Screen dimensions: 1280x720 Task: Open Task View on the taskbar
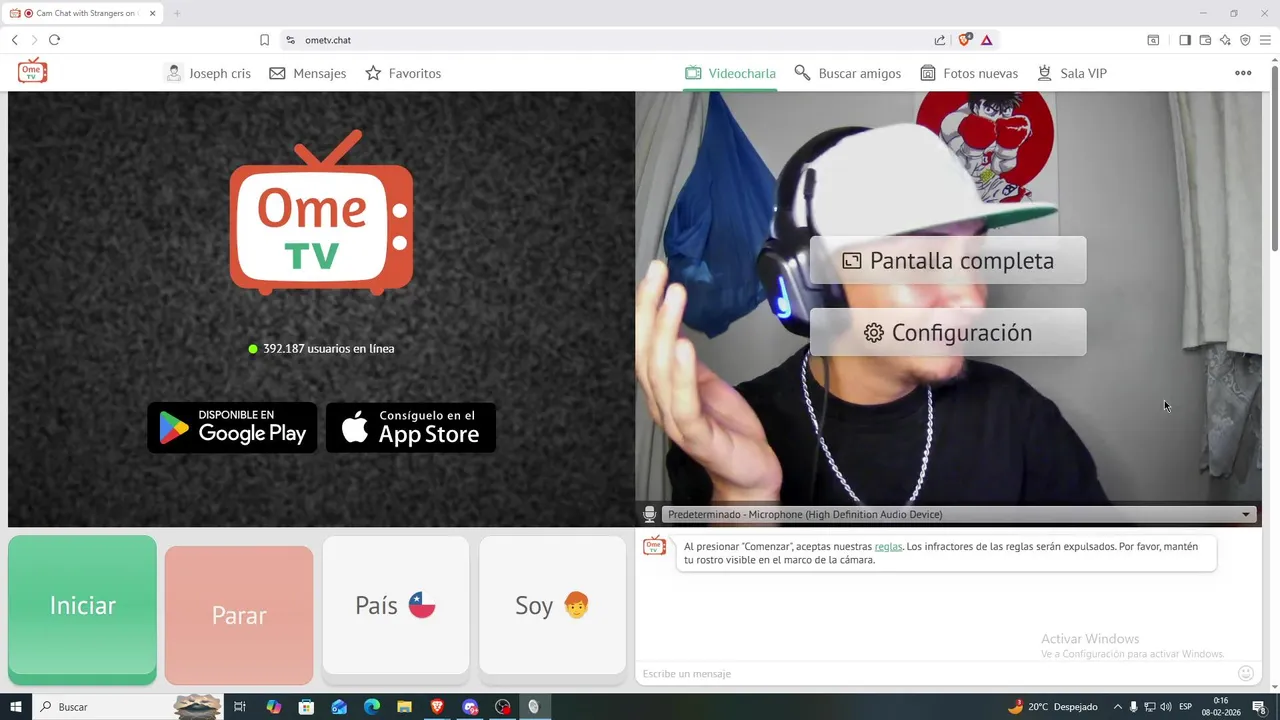tap(240, 707)
